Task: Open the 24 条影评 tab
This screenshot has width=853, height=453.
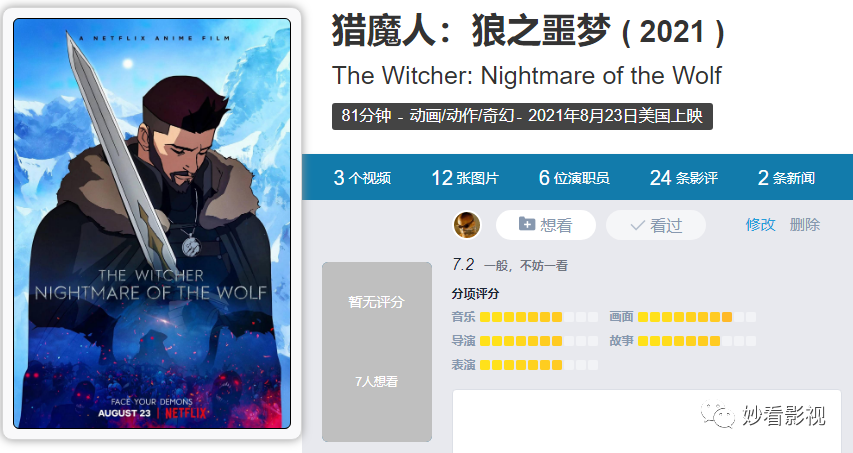Action: (x=684, y=178)
